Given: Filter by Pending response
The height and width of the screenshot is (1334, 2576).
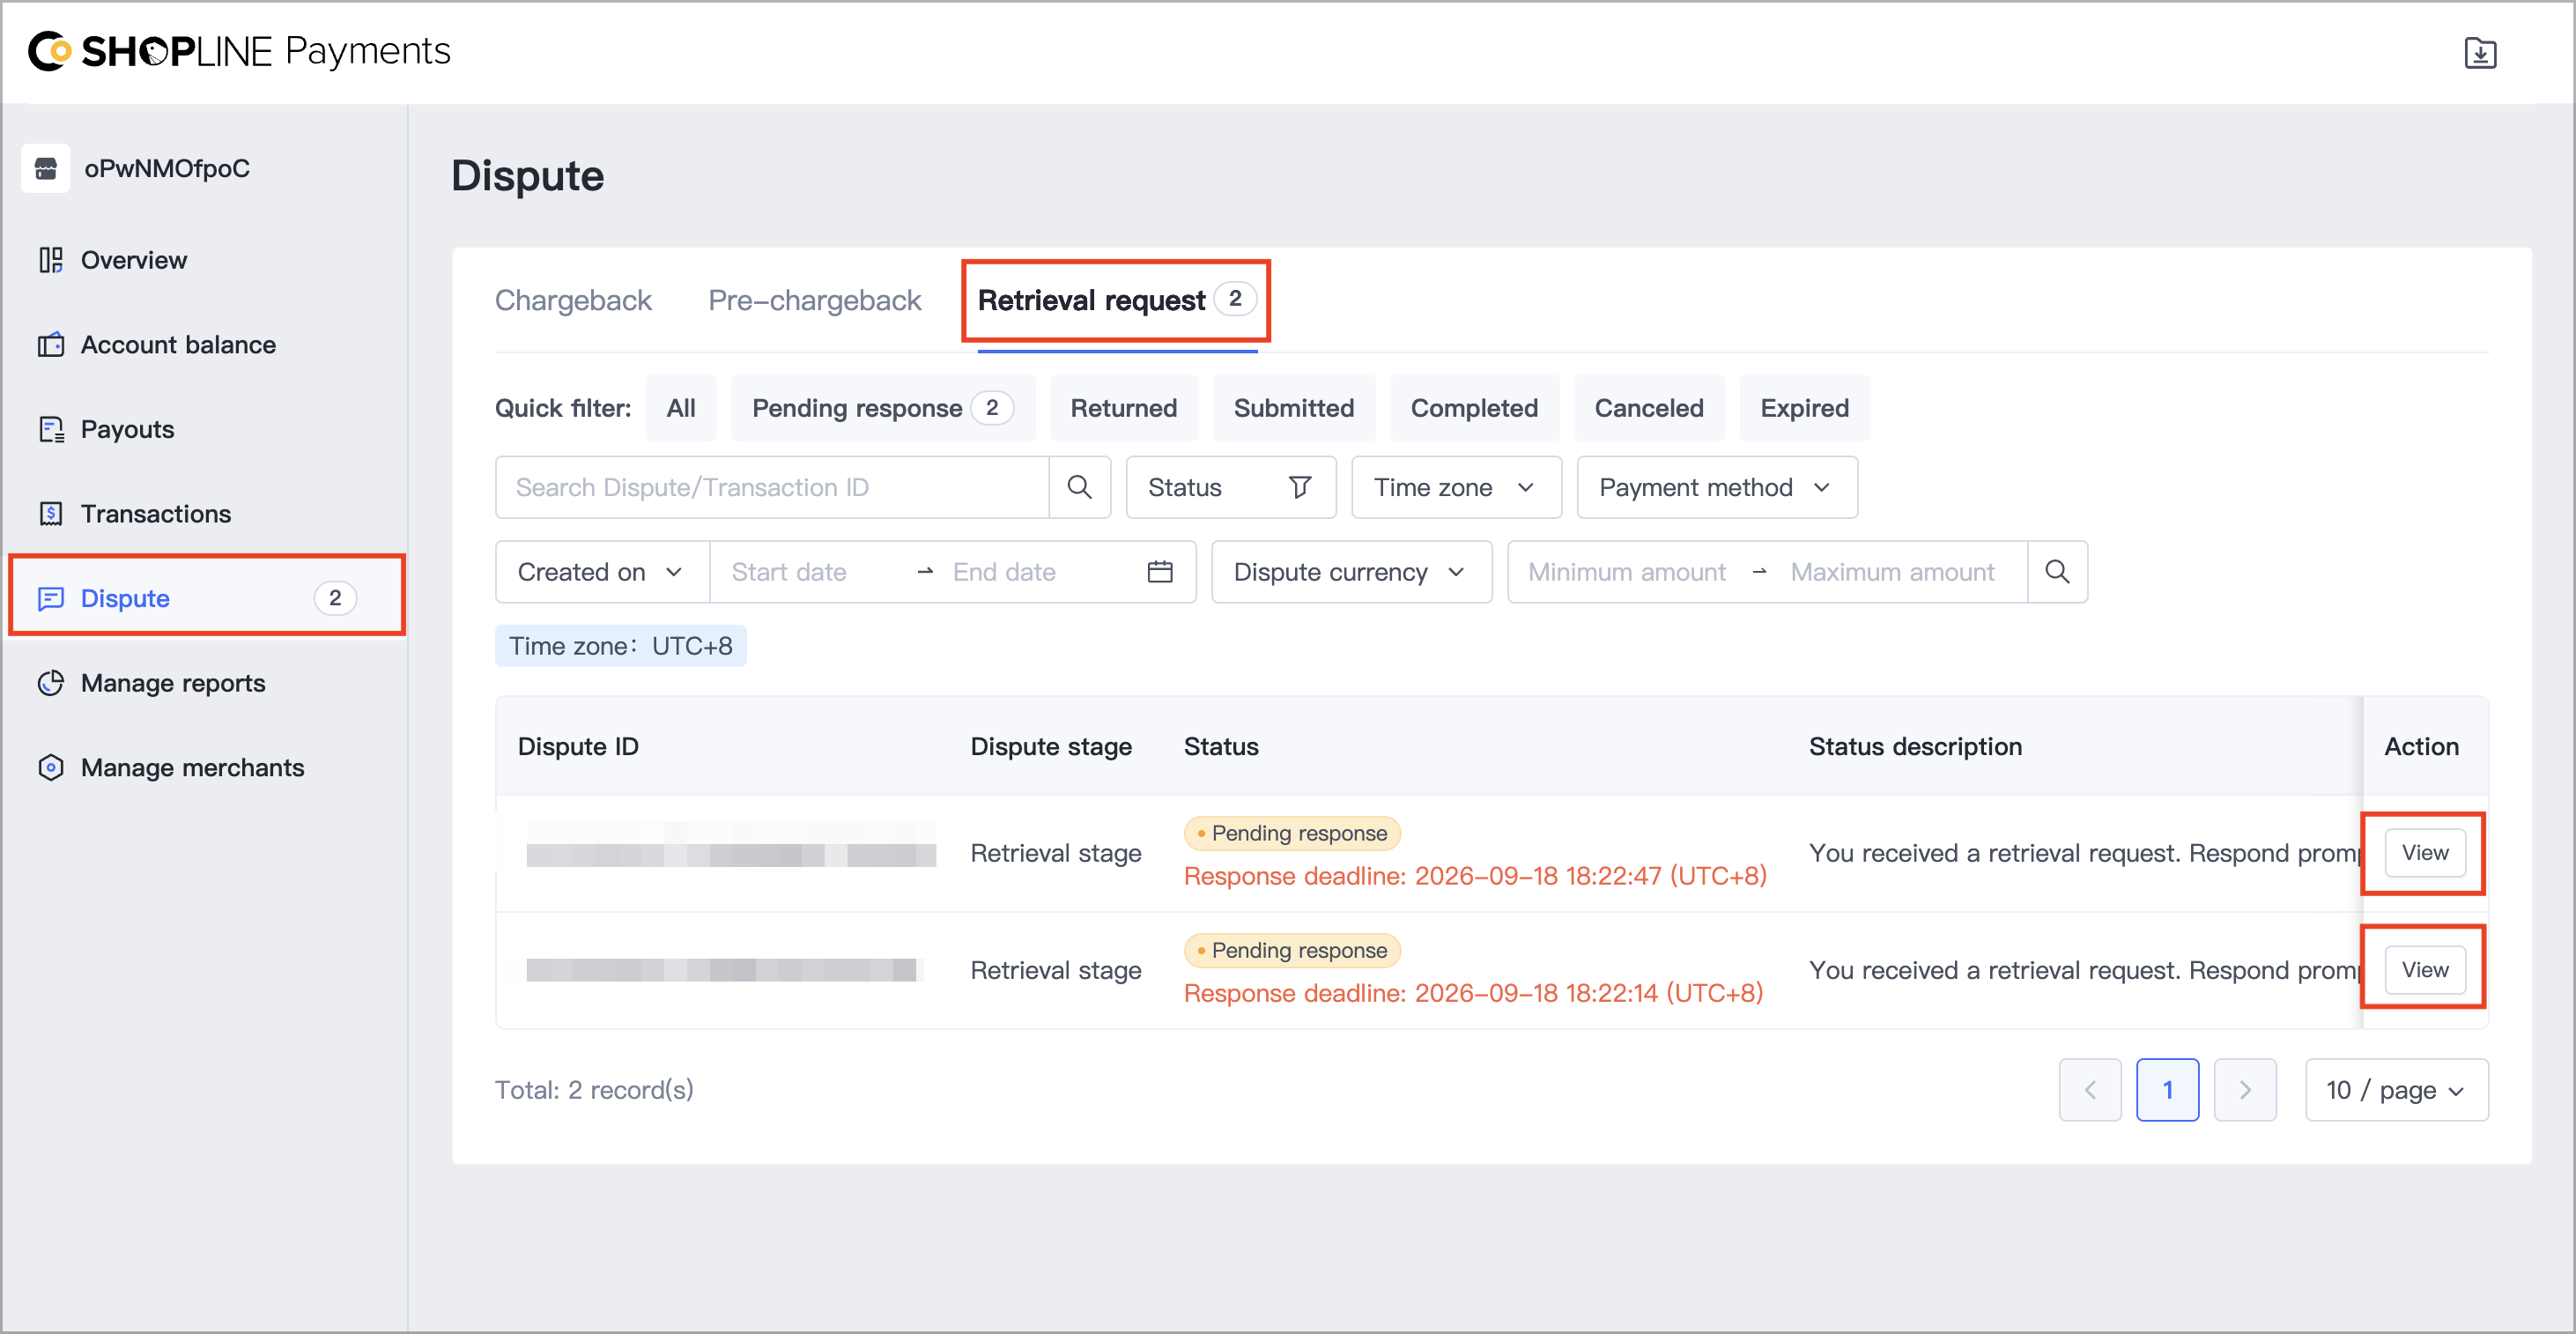Looking at the screenshot, I should (883, 408).
